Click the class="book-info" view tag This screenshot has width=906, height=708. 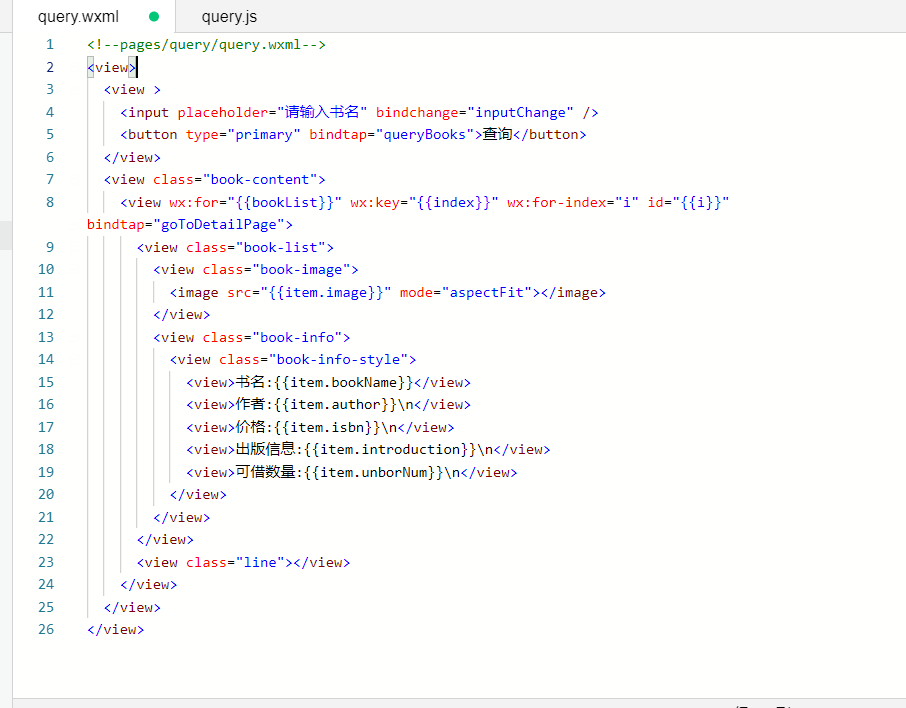[x=251, y=338]
